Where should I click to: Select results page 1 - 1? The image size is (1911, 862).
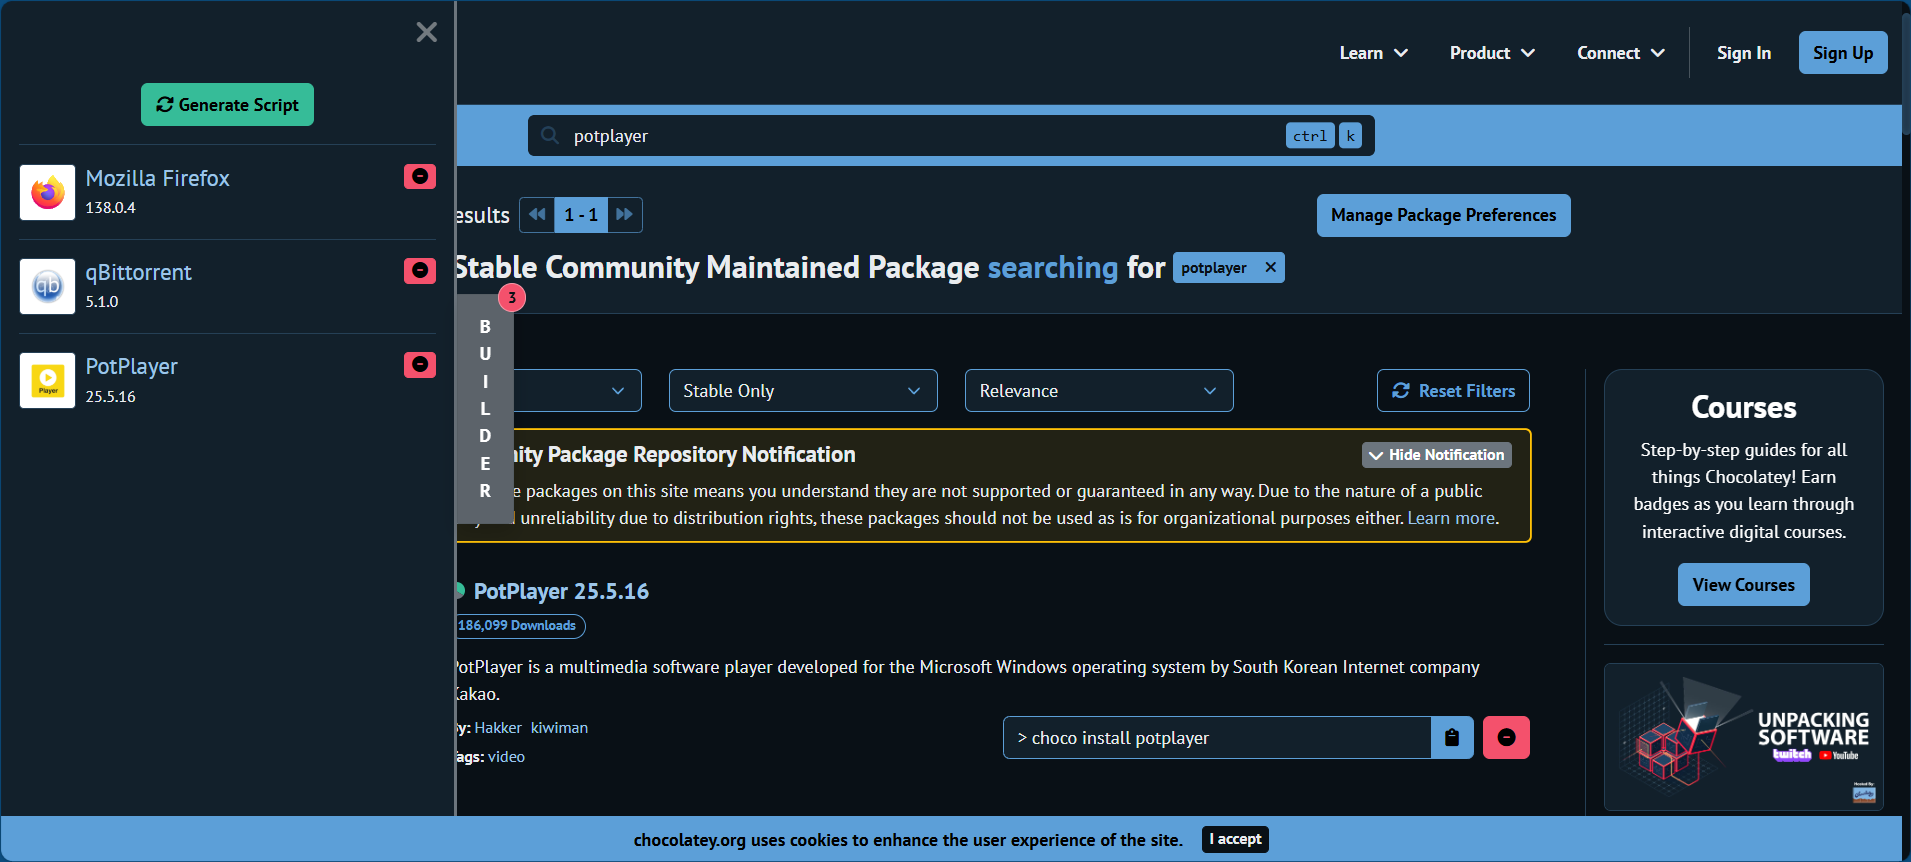(581, 215)
